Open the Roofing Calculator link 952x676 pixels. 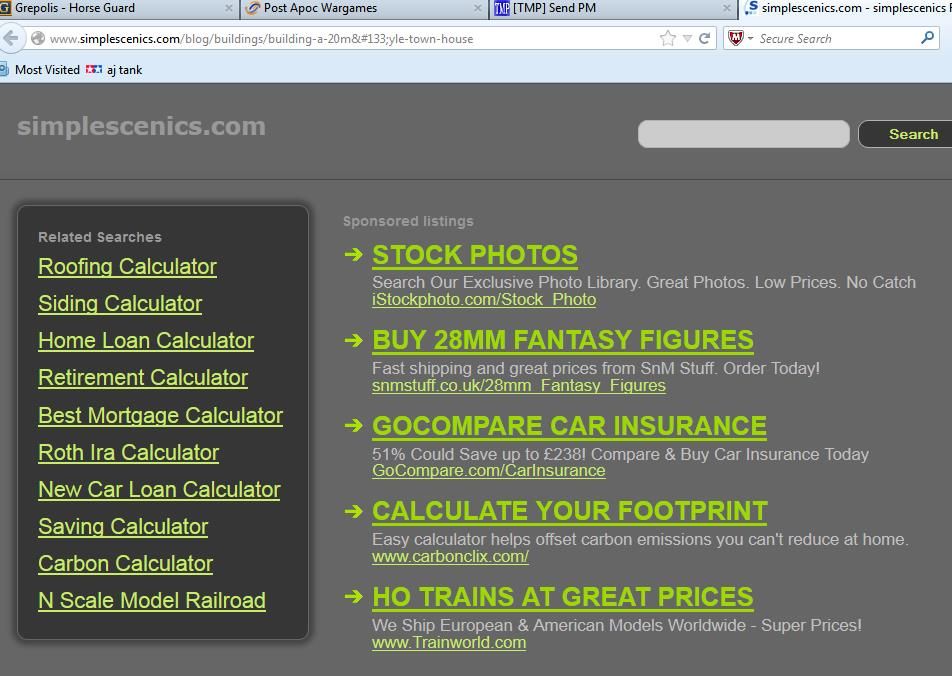click(127, 267)
